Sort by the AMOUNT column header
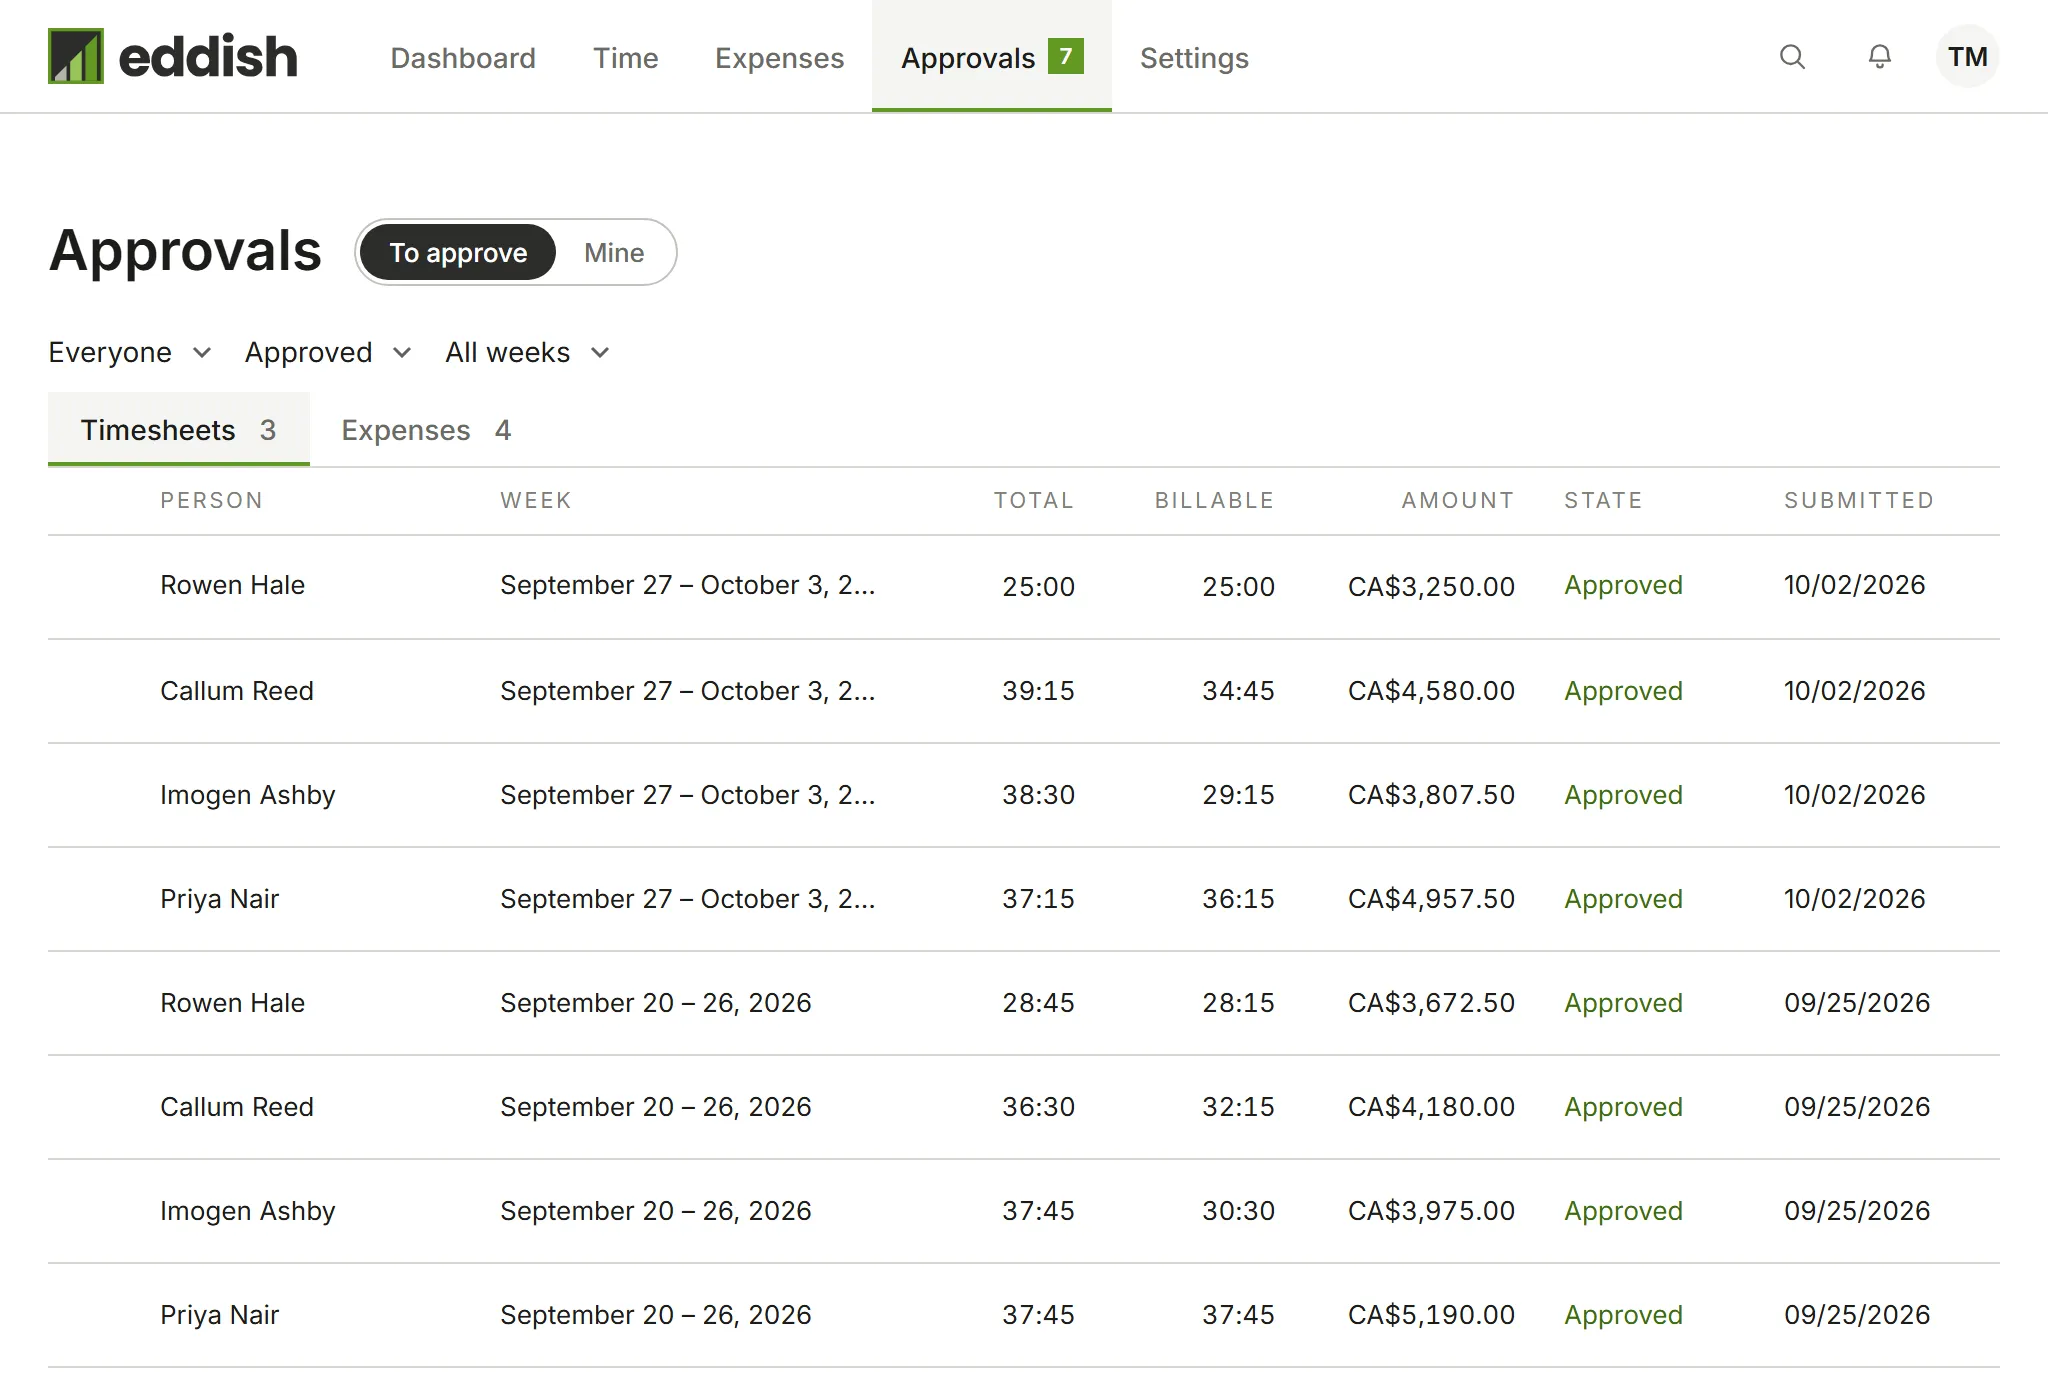 tap(1458, 500)
